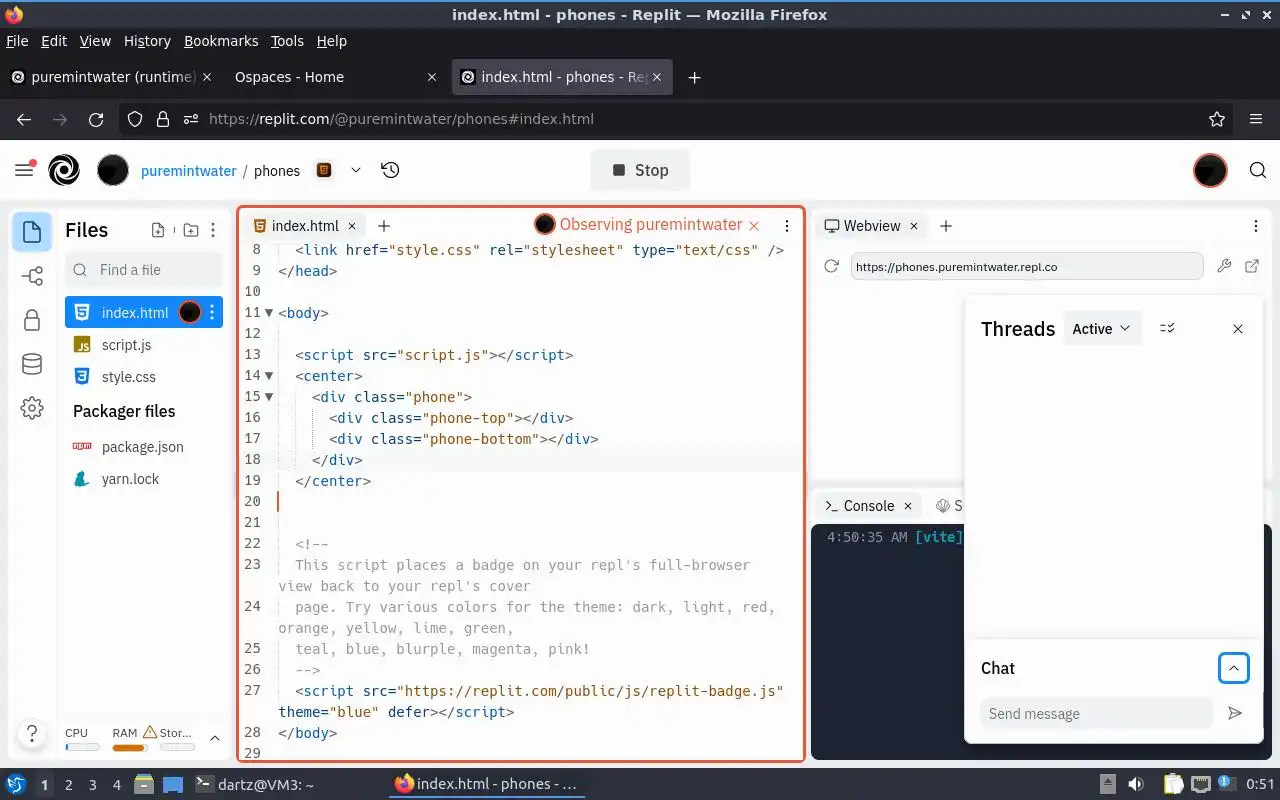
Task: Collapse the body tag fold arrow
Action: (x=269, y=313)
